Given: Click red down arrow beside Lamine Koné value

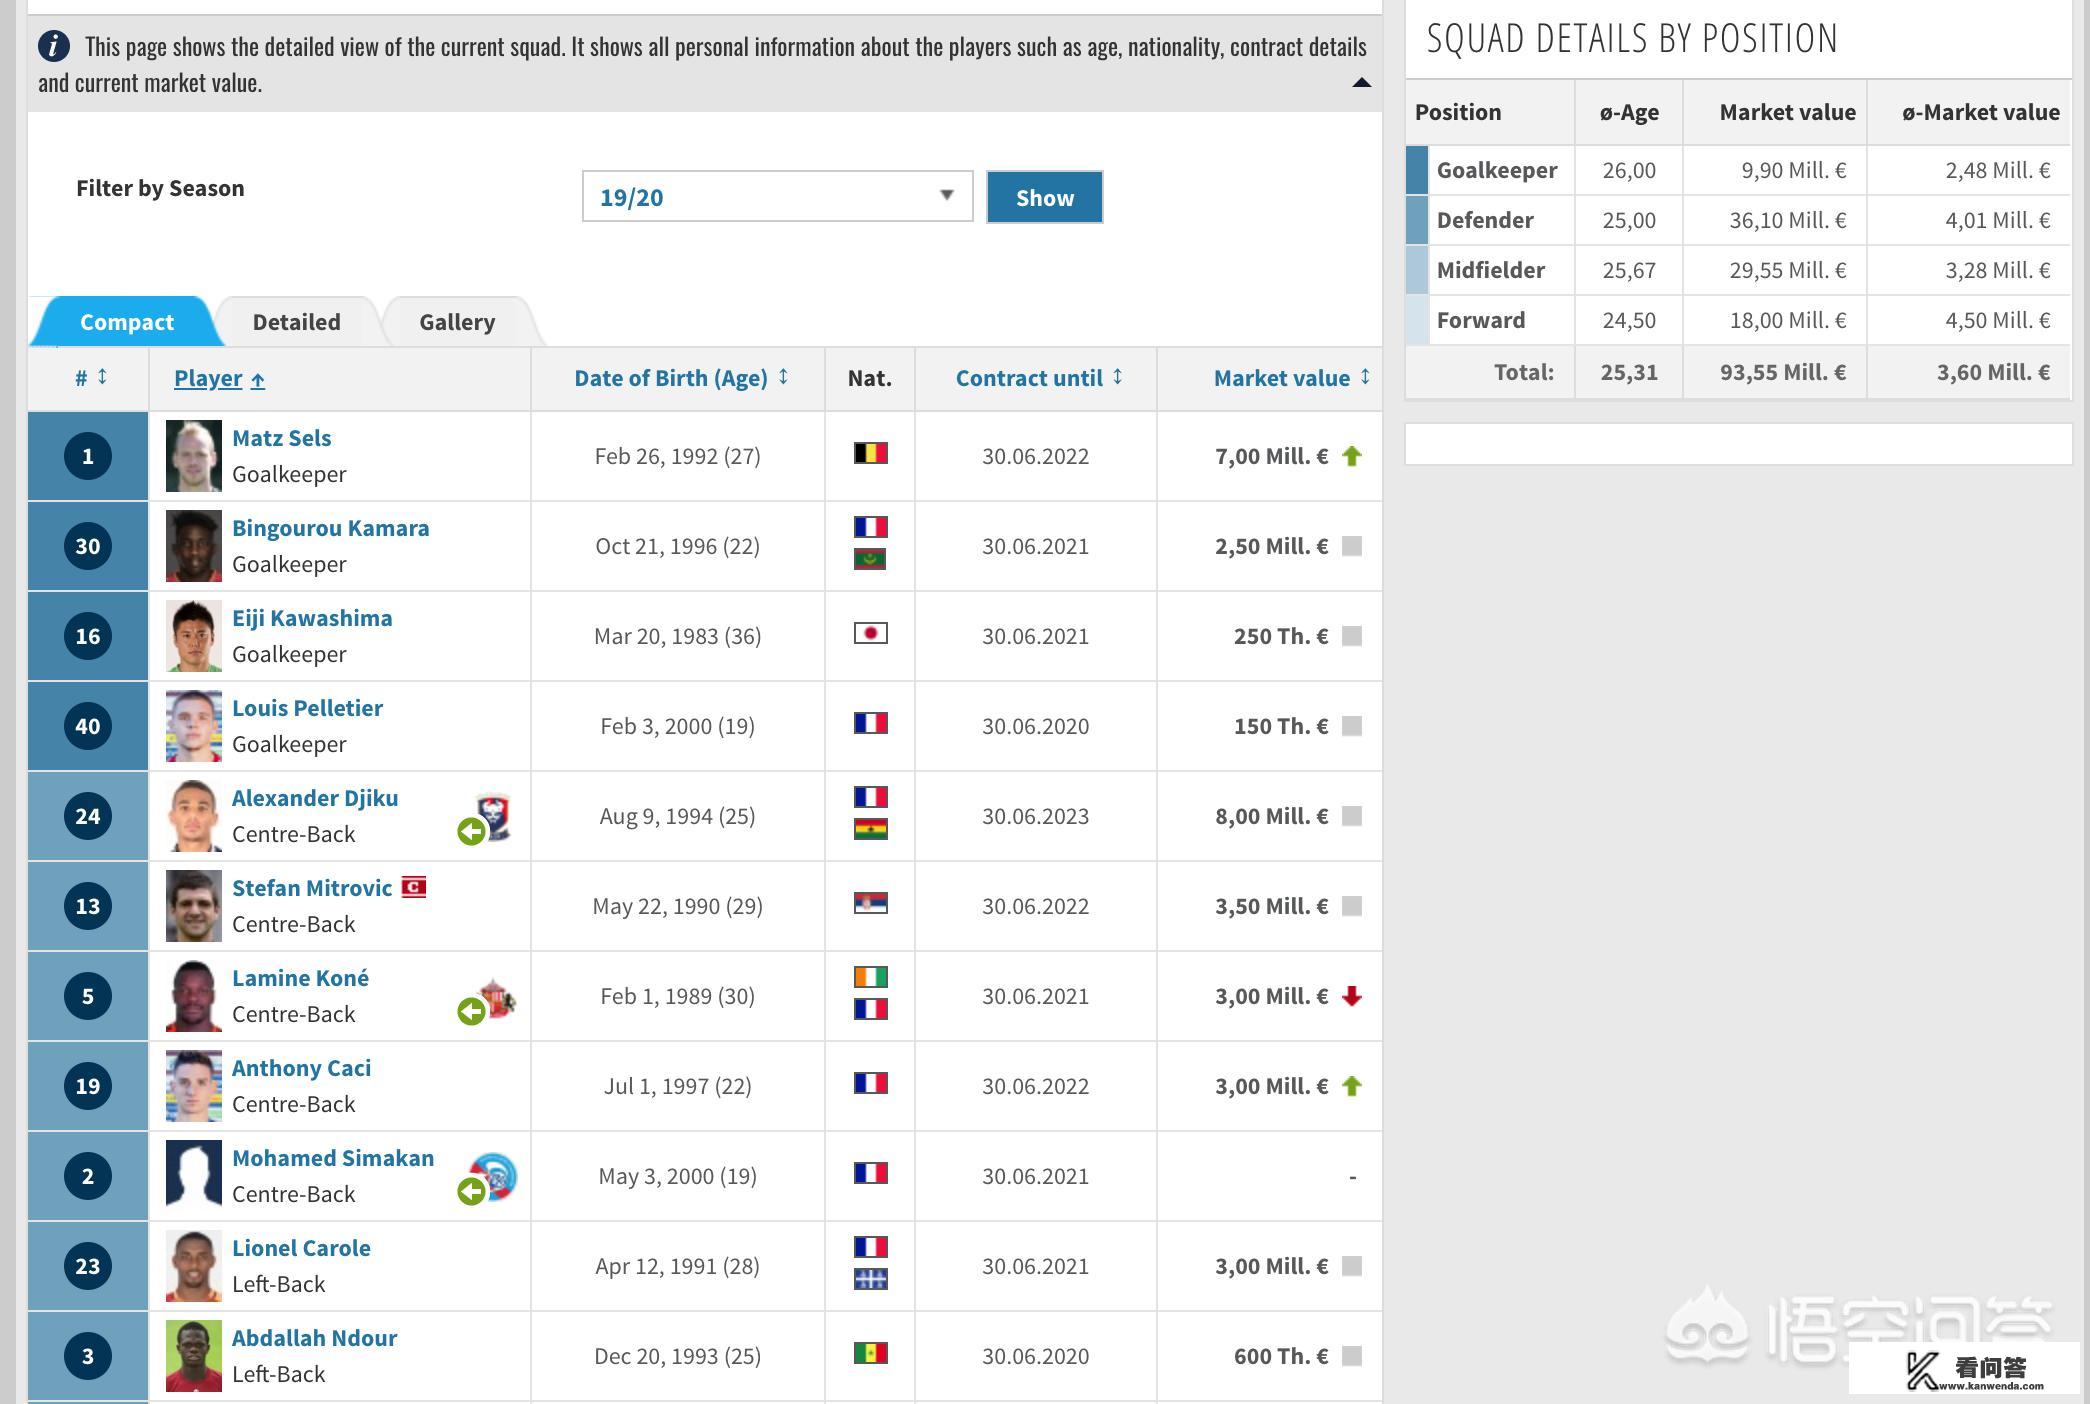Looking at the screenshot, I should point(1352,996).
